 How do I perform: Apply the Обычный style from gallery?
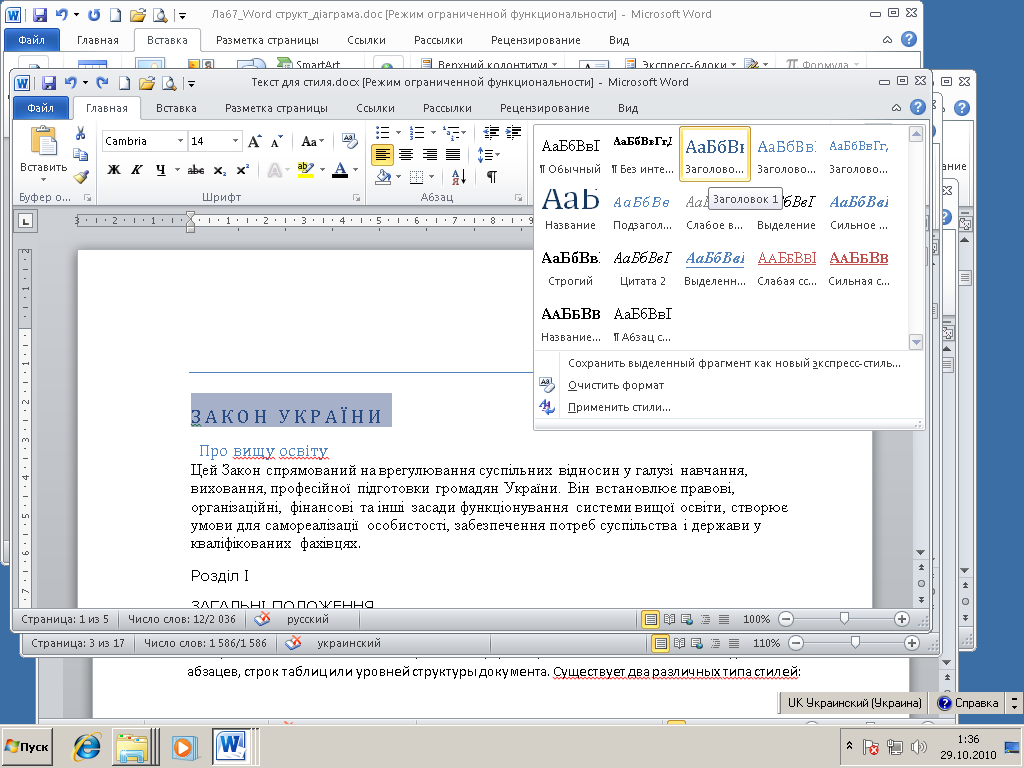coord(570,154)
